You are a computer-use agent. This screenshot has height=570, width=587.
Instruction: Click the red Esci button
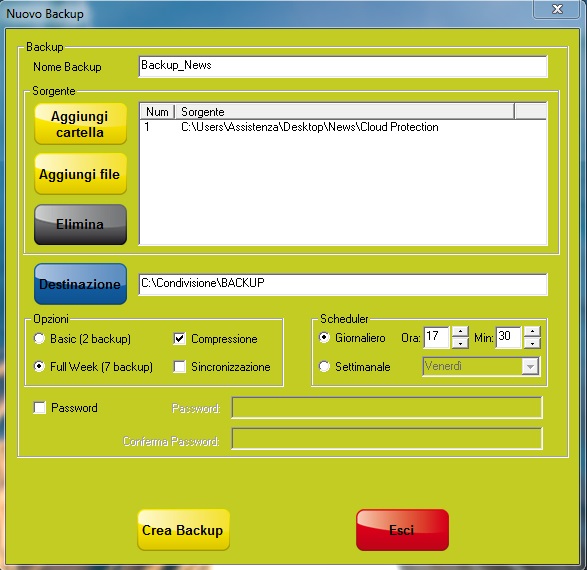pos(402,530)
